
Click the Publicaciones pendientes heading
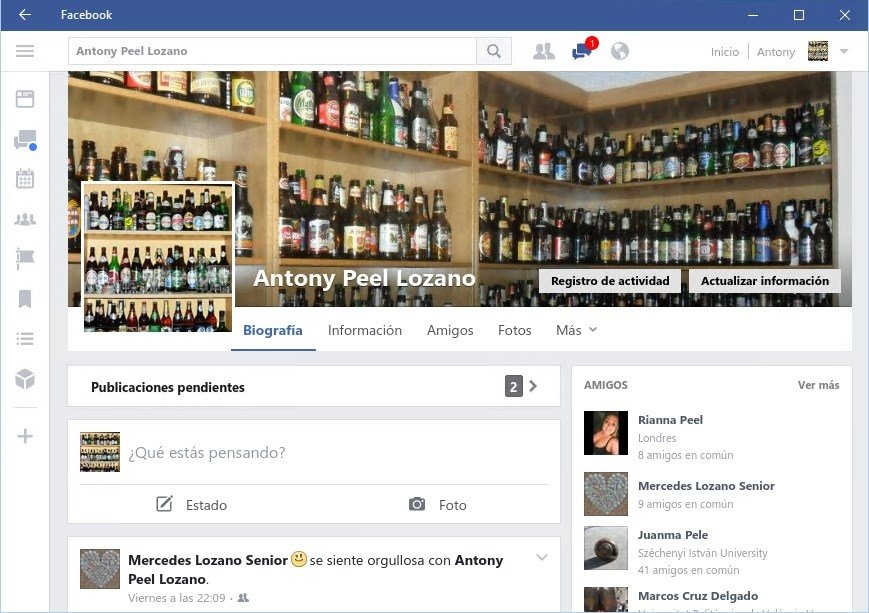pos(167,387)
